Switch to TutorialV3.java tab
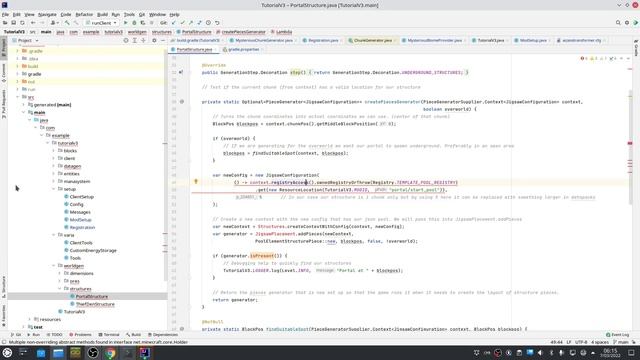This screenshot has height=360, width=640. click(490, 40)
